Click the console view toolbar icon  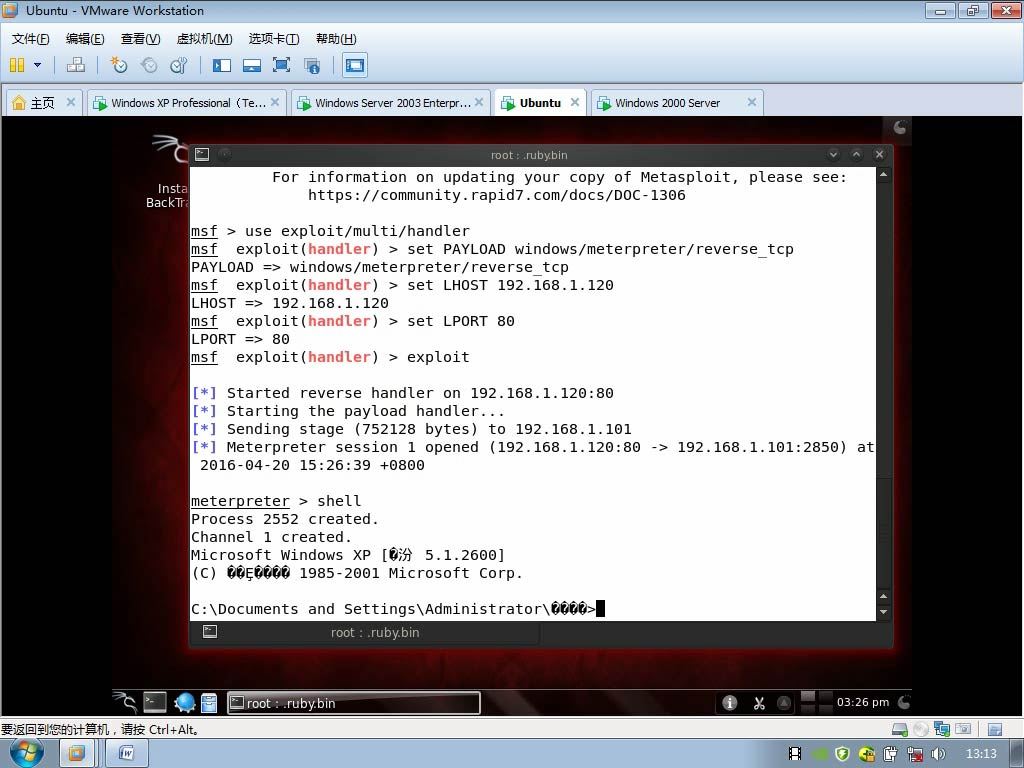(355, 65)
